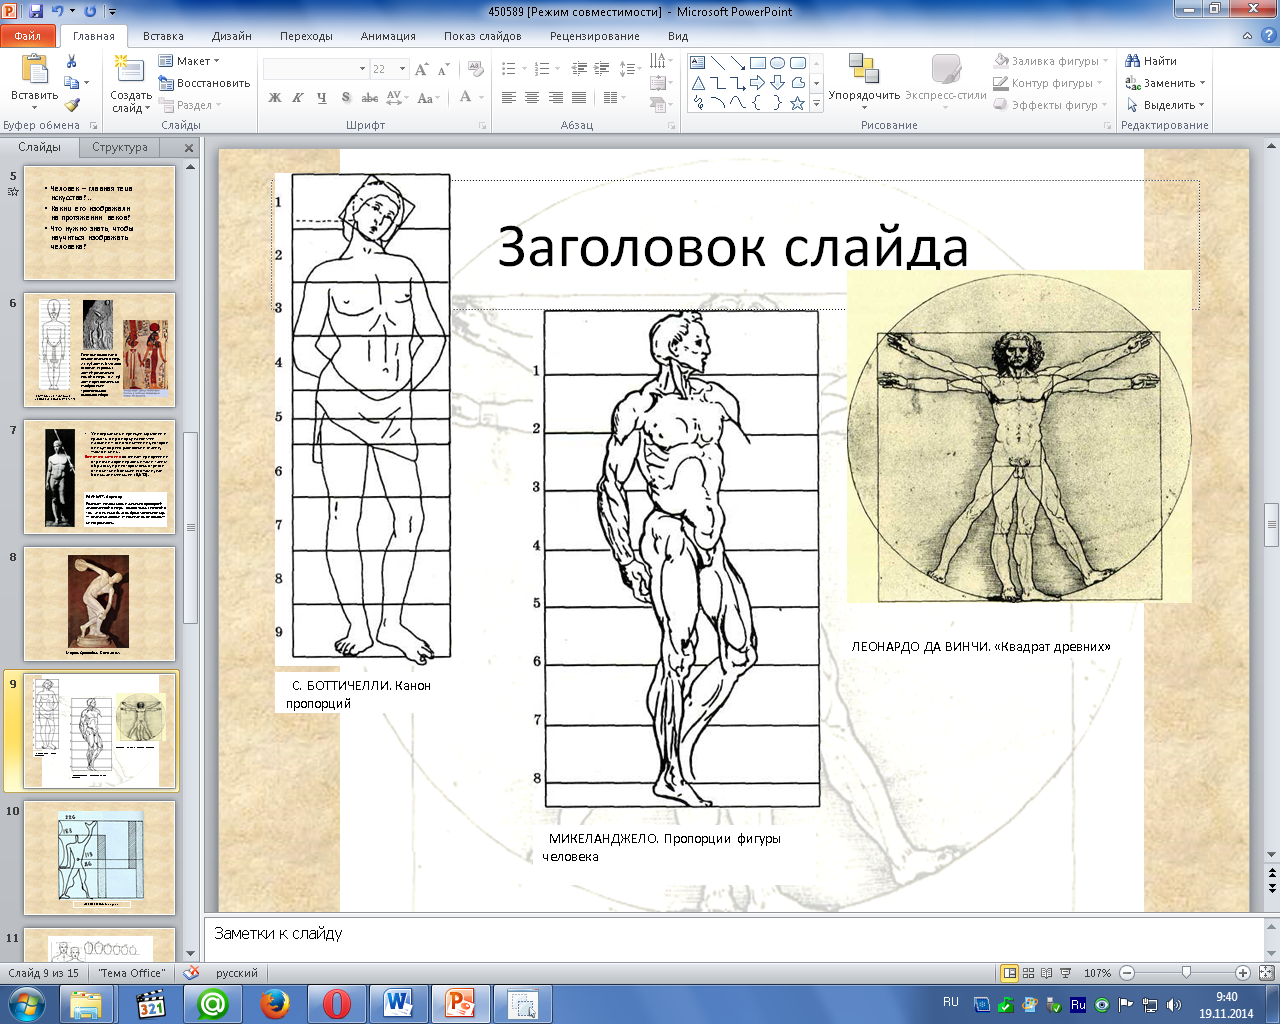Open the Эффекты фигур dropdown
This screenshot has height=1024, width=1280.
click(x=1050, y=105)
